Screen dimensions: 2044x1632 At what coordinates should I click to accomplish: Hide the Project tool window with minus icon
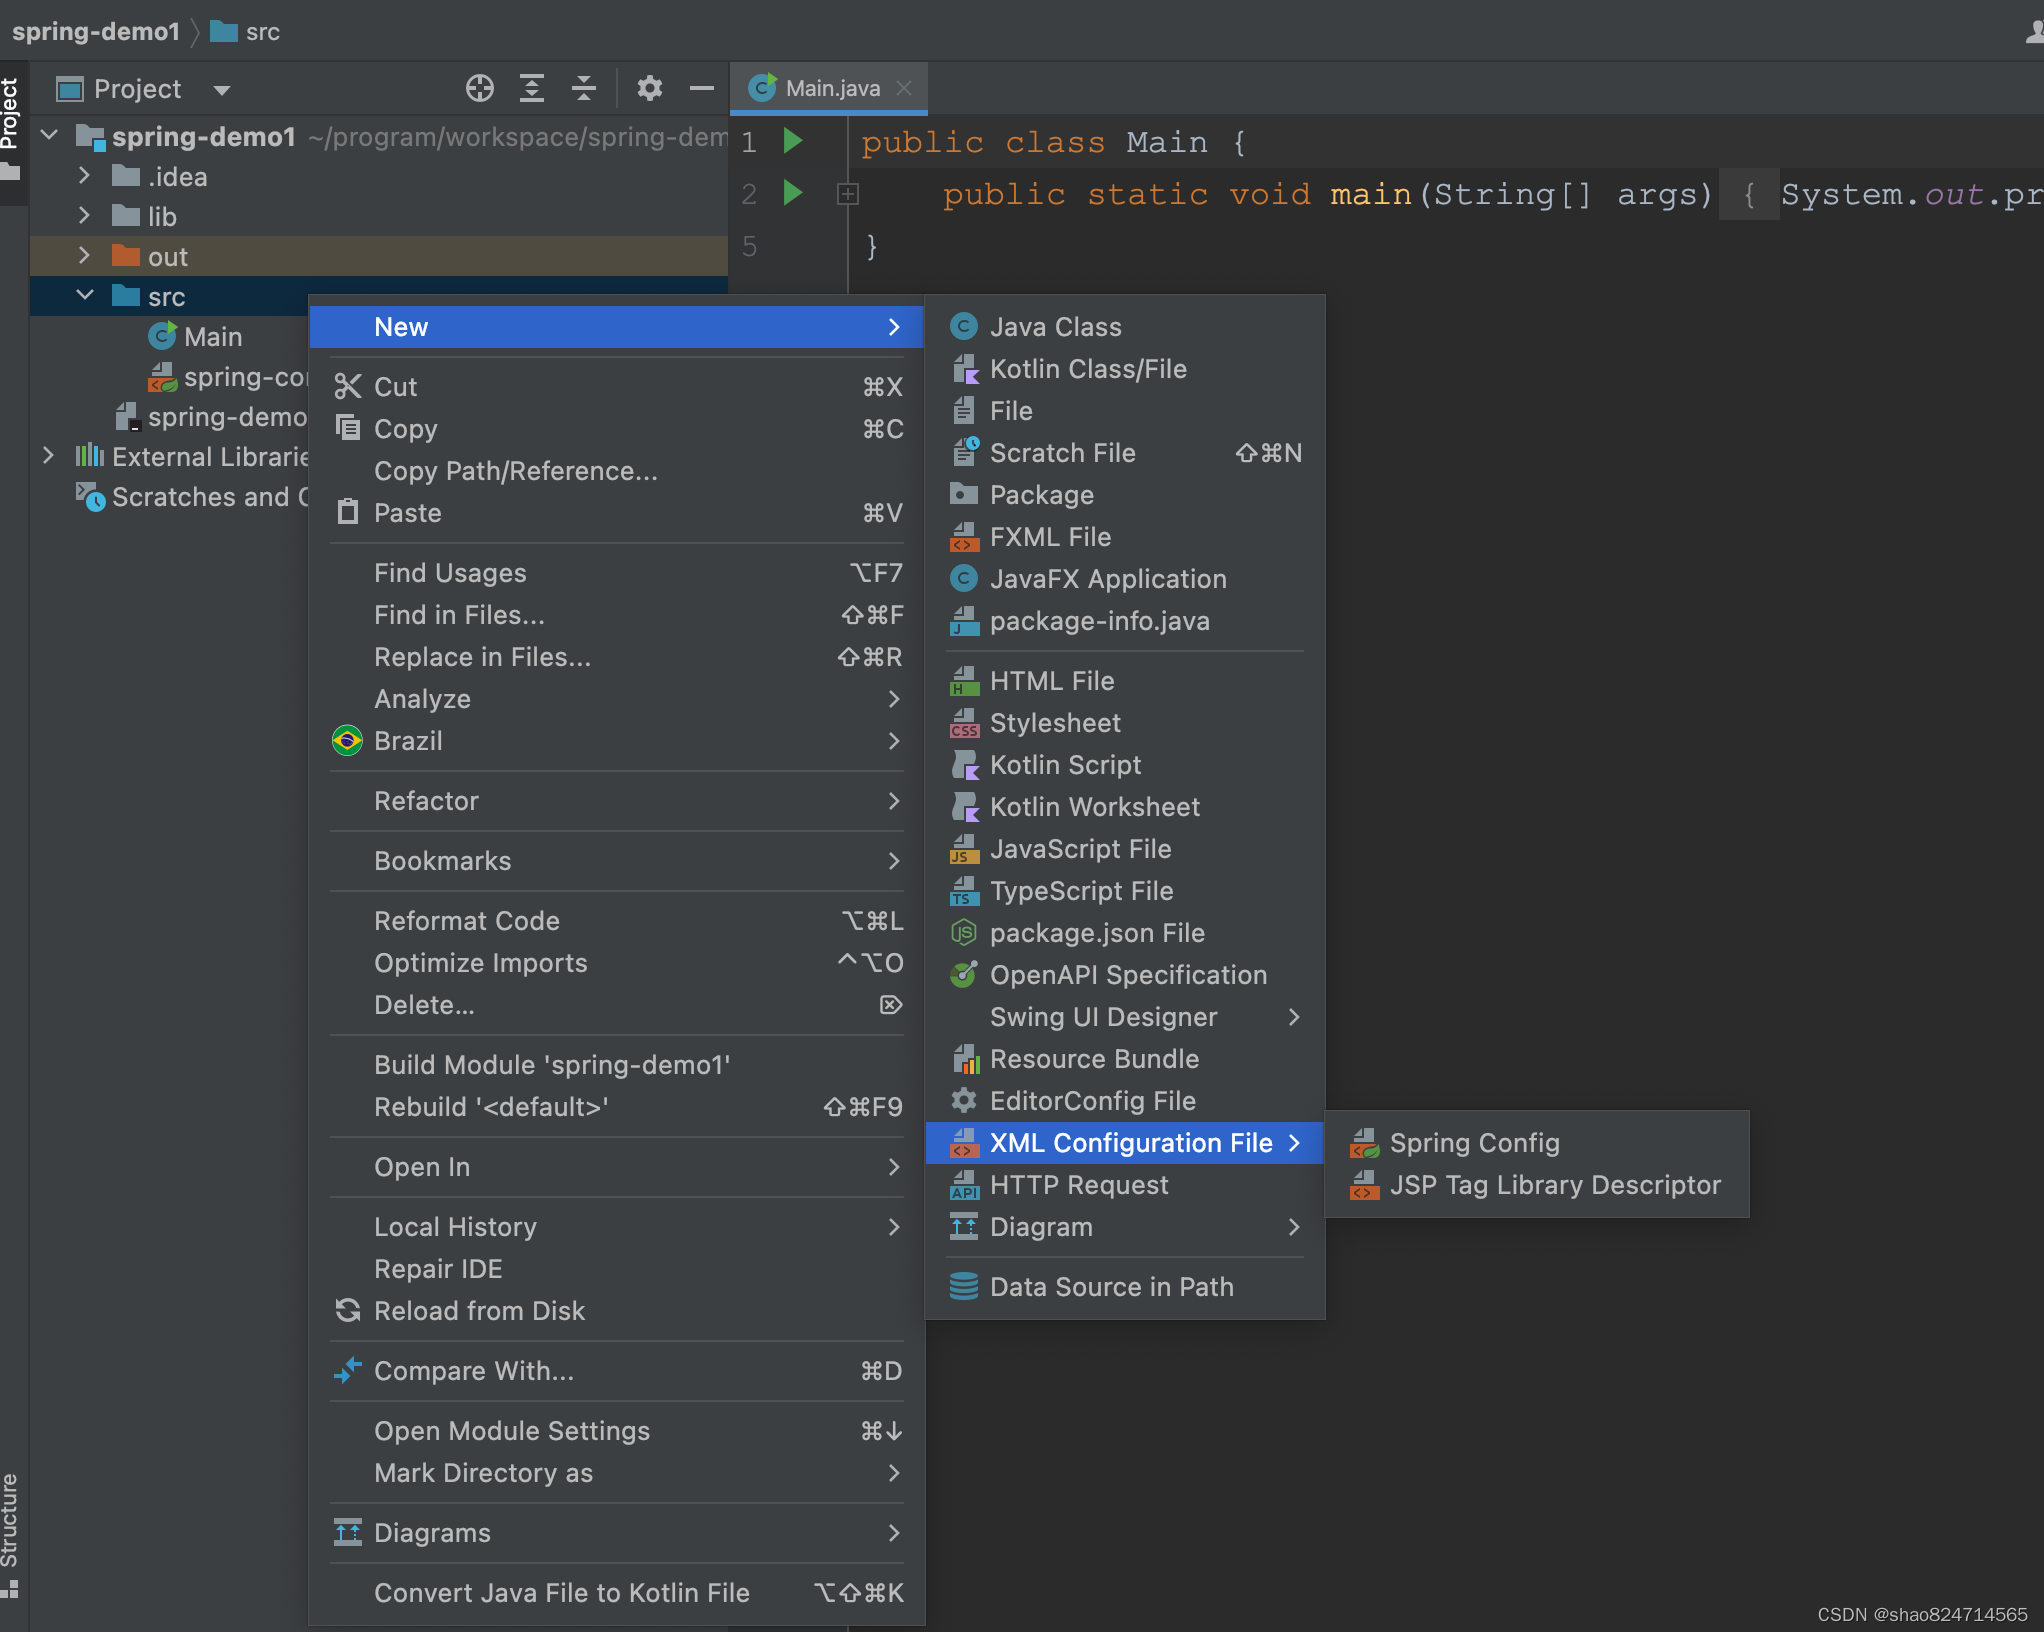tap(702, 89)
